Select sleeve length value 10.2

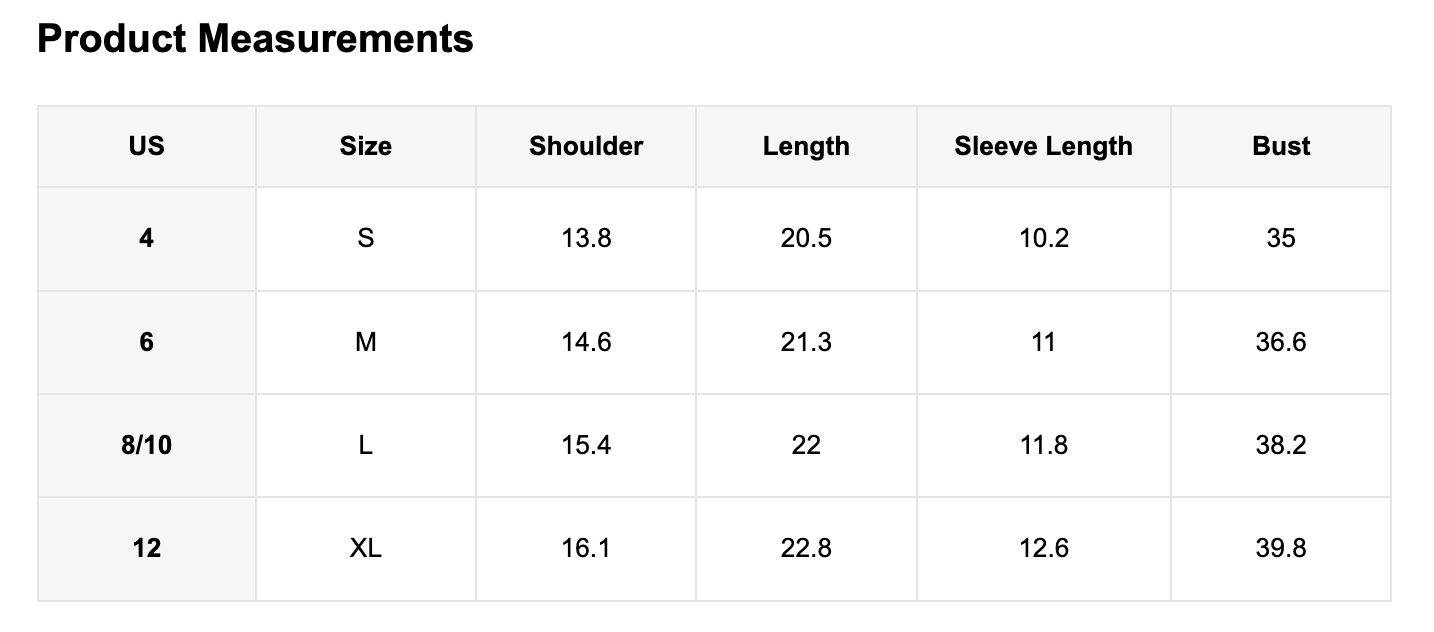point(1043,238)
